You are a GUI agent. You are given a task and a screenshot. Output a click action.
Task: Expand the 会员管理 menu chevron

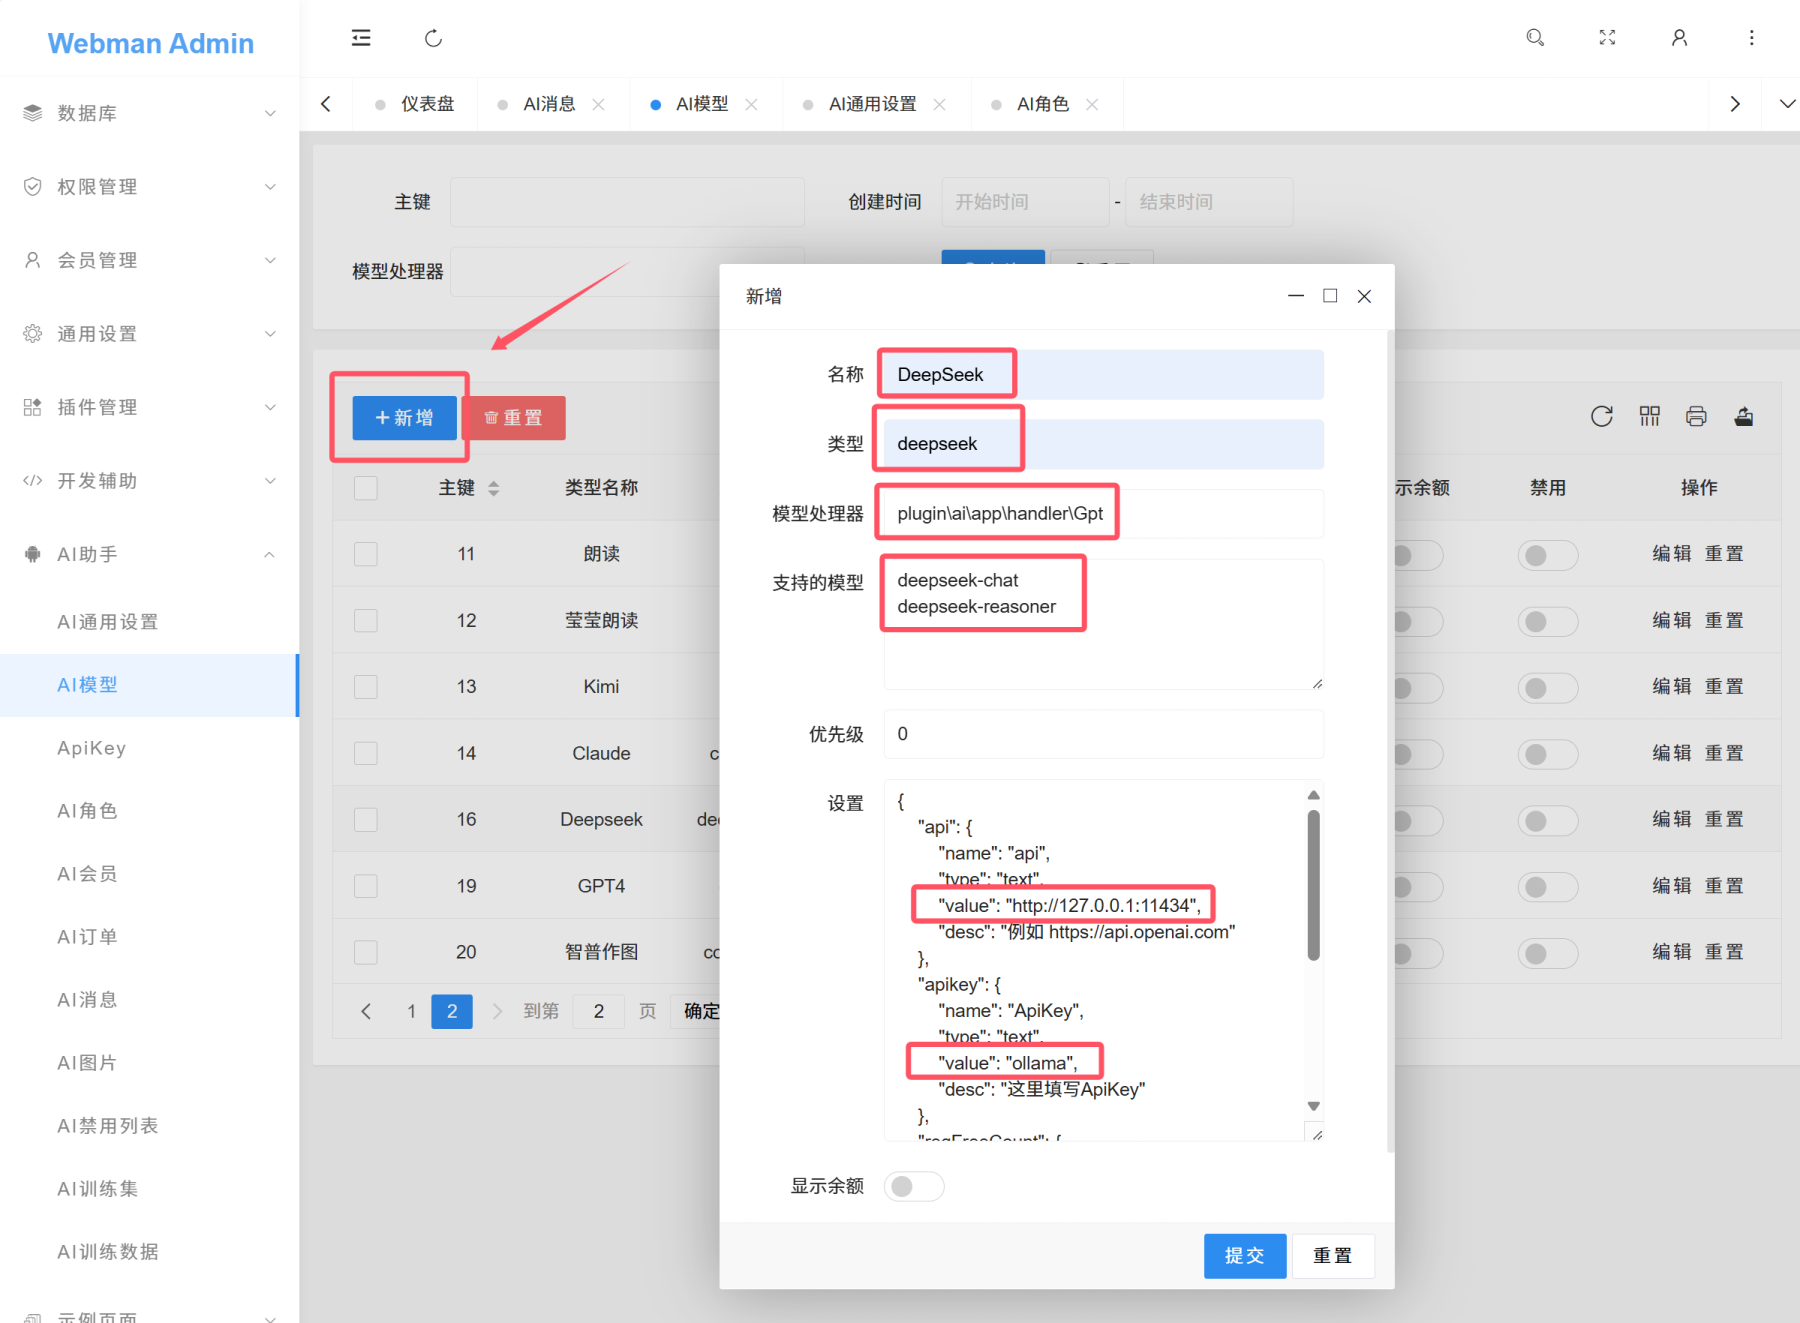[x=270, y=260]
